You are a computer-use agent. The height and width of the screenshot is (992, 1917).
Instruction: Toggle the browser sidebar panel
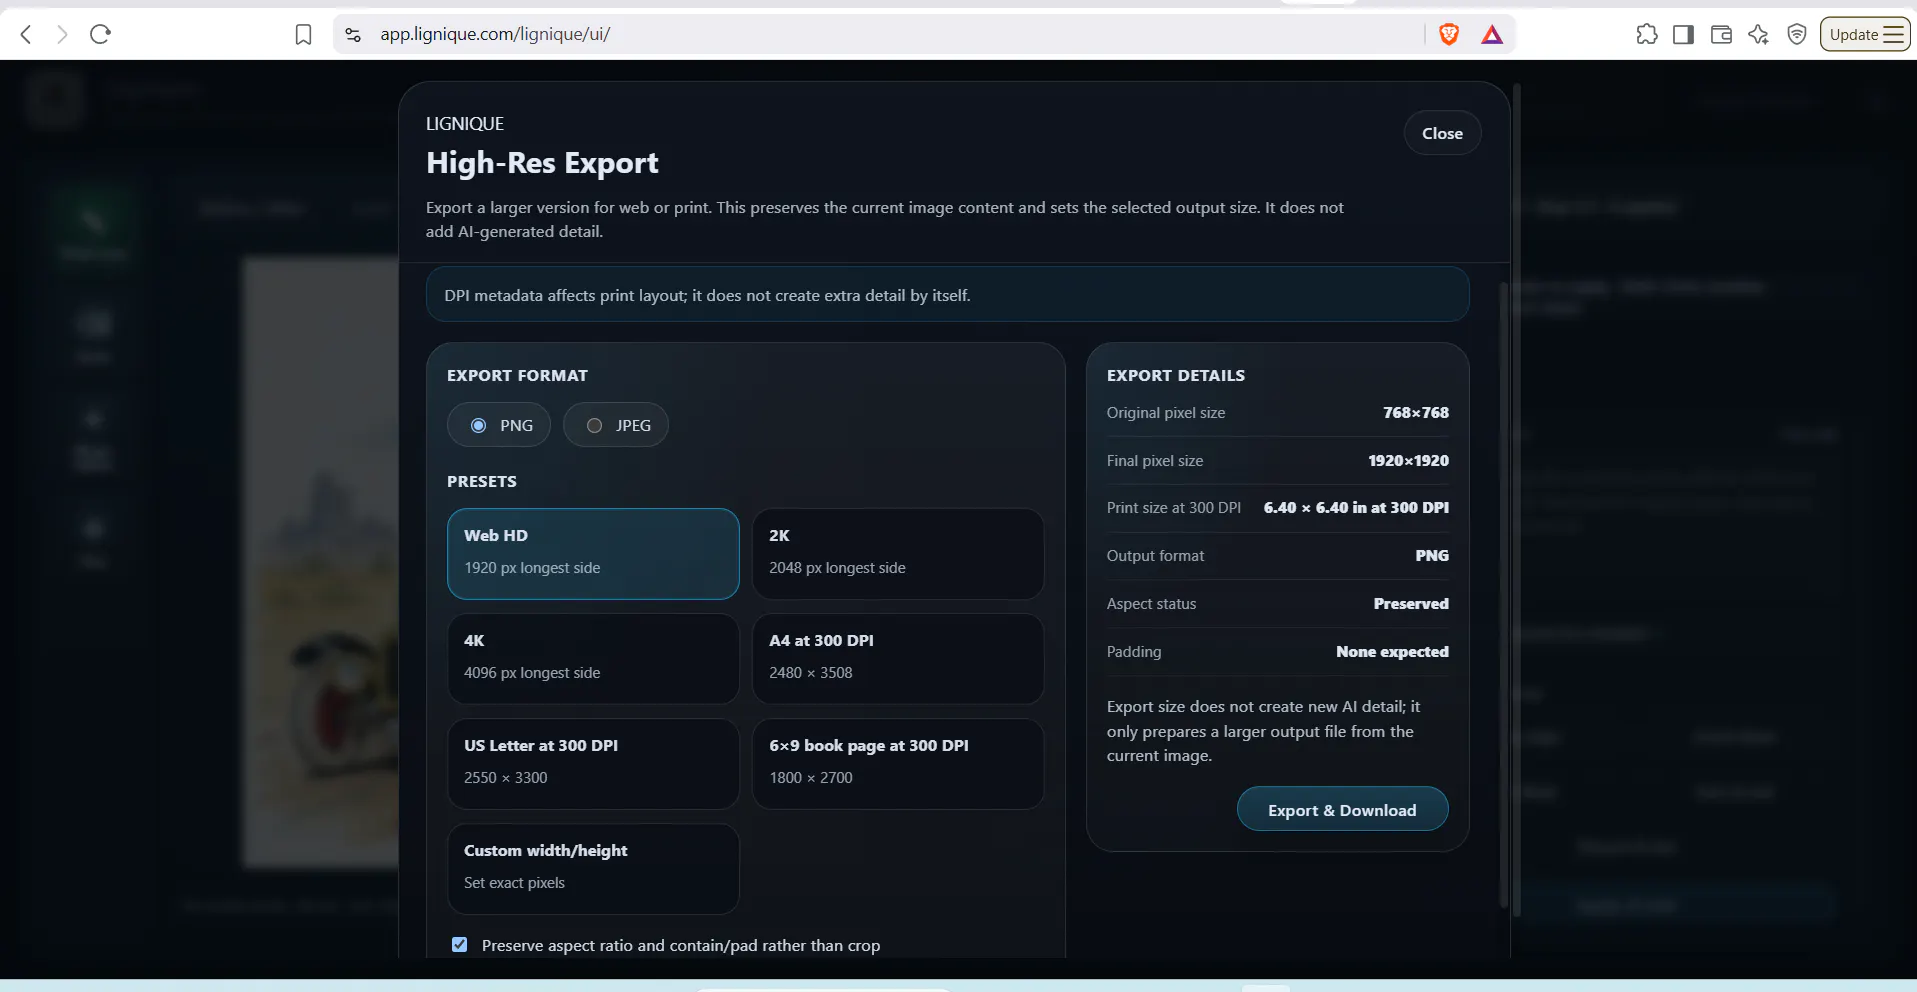(1683, 35)
